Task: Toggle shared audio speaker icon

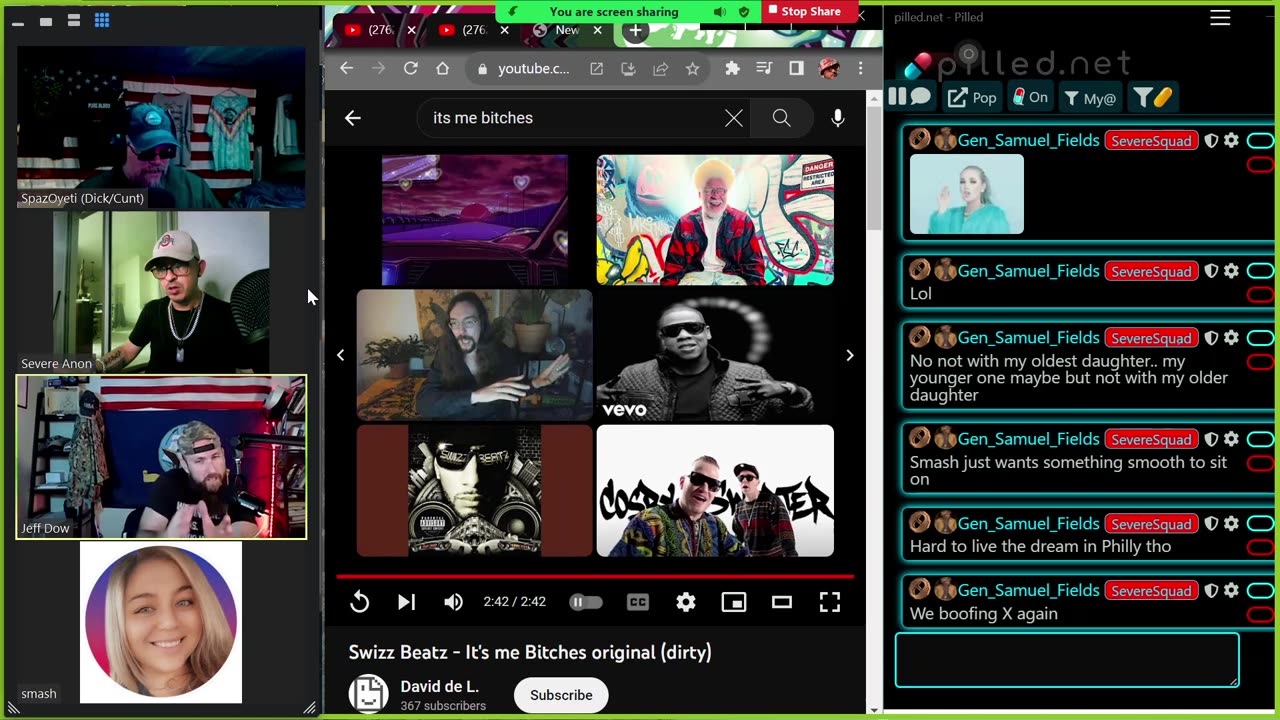Action: 720,12
